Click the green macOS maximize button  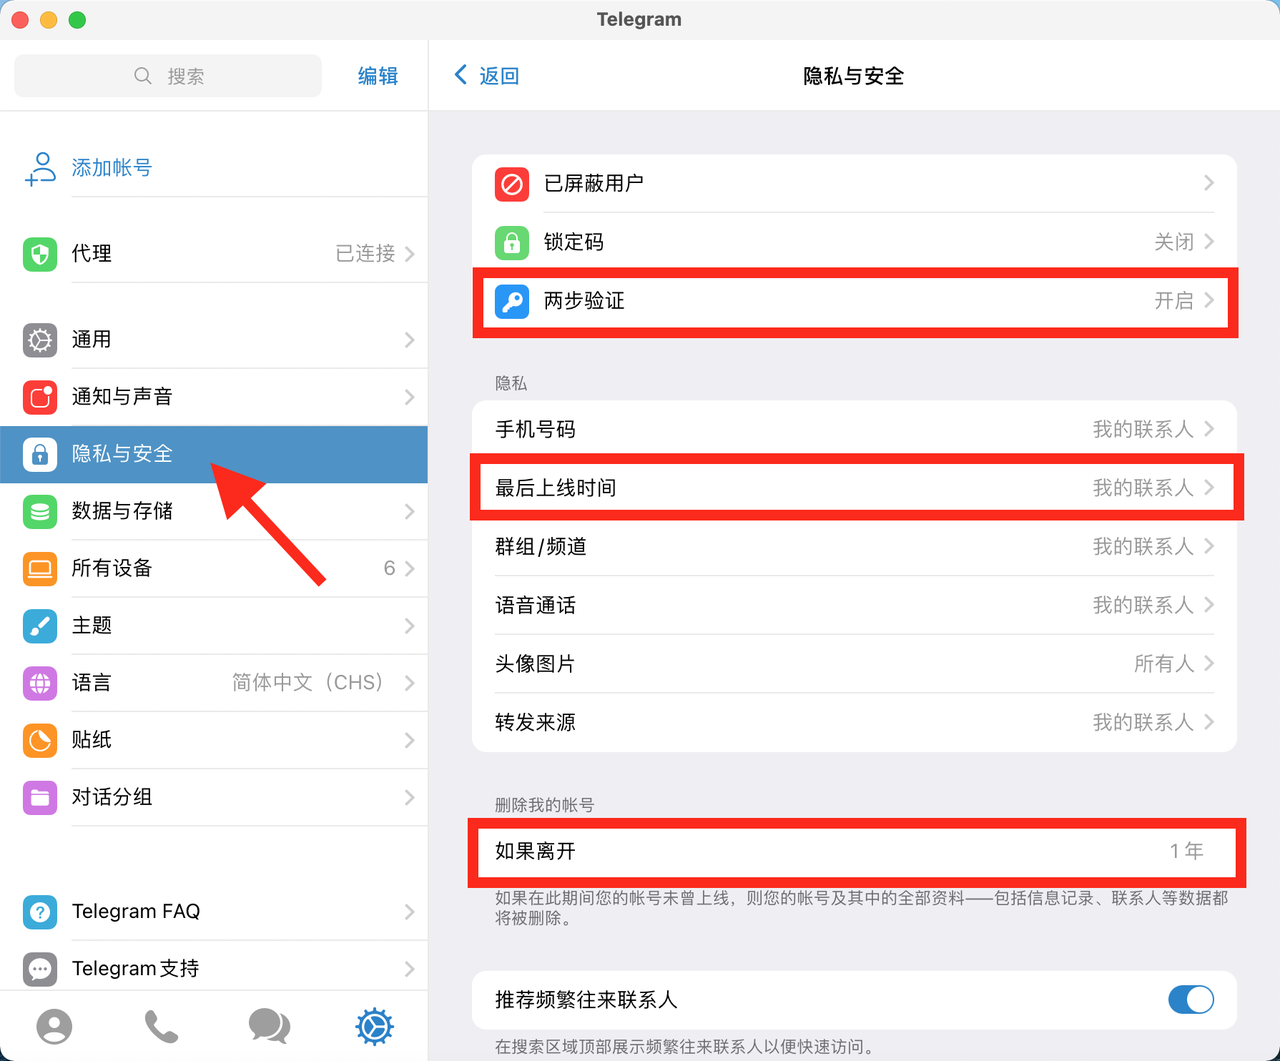(x=77, y=20)
